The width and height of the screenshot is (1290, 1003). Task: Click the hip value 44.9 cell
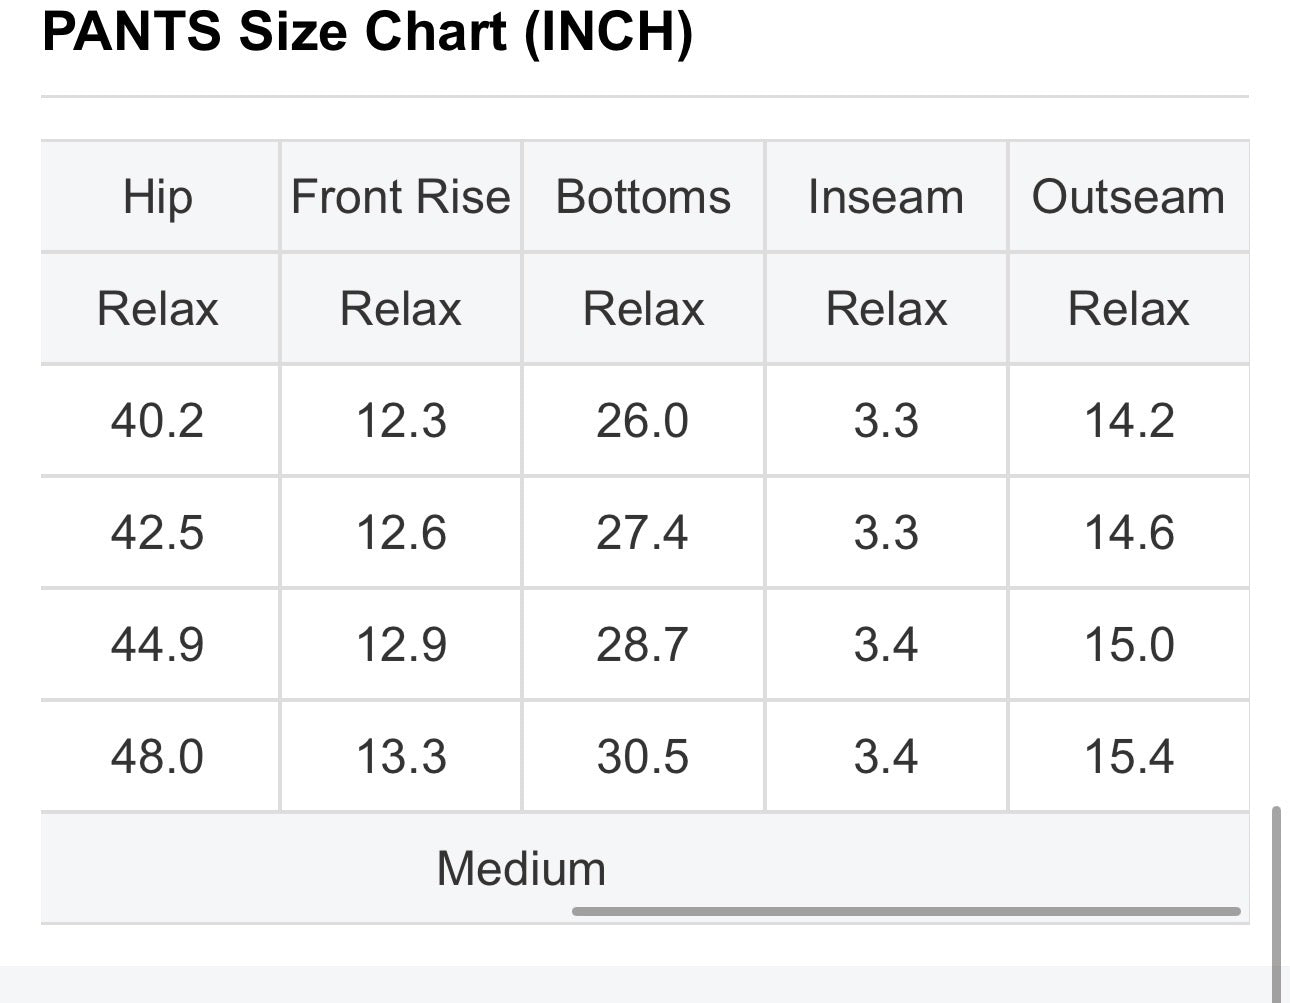pos(159,644)
